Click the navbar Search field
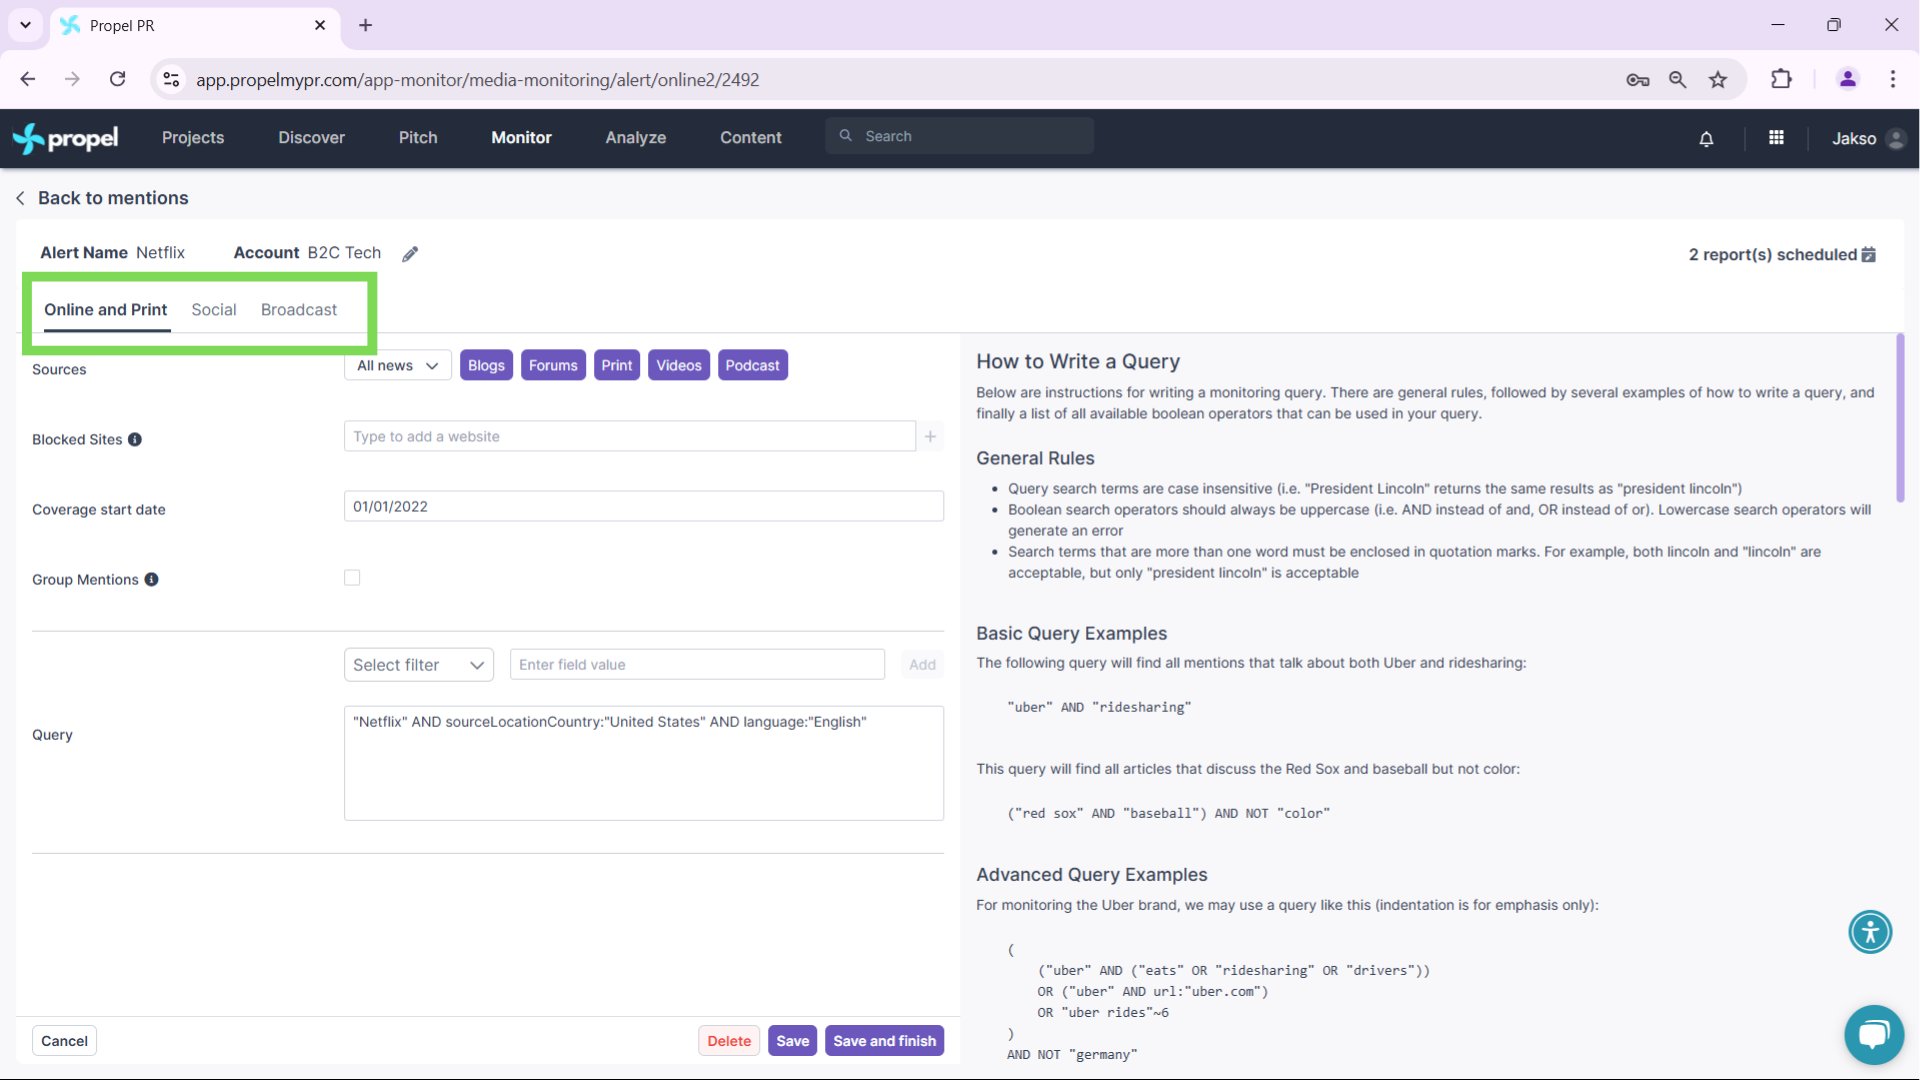Viewport: 1920px width, 1080px height. tap(960, 136)
